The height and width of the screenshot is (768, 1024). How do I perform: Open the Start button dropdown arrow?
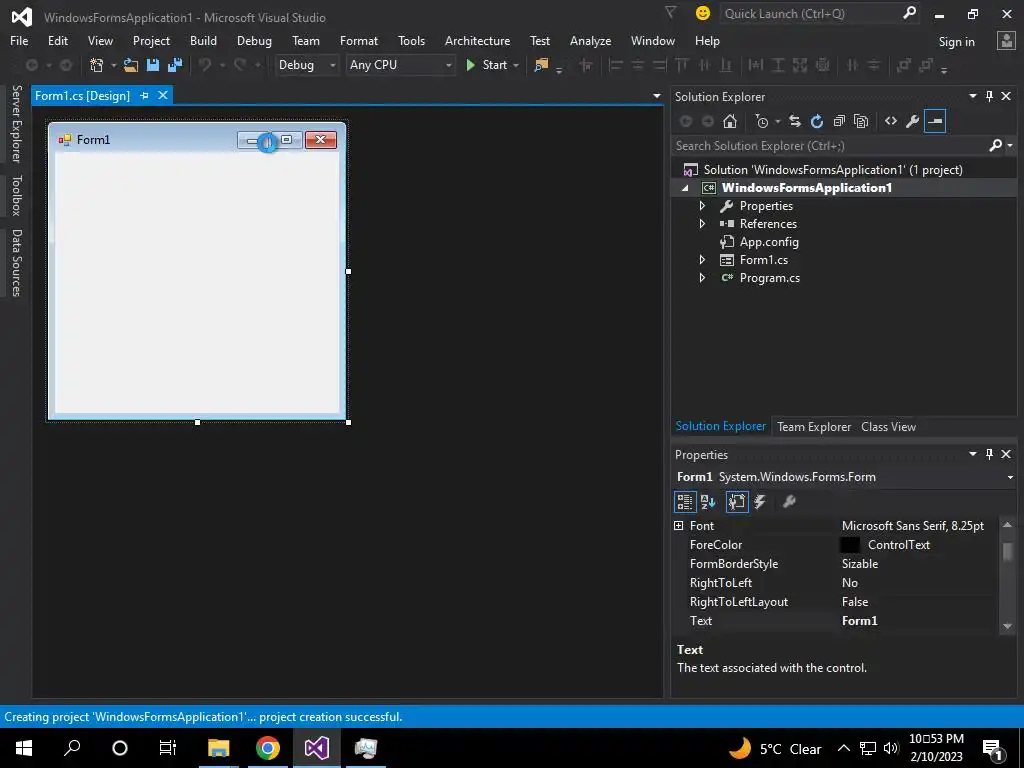tap(516, 65)
